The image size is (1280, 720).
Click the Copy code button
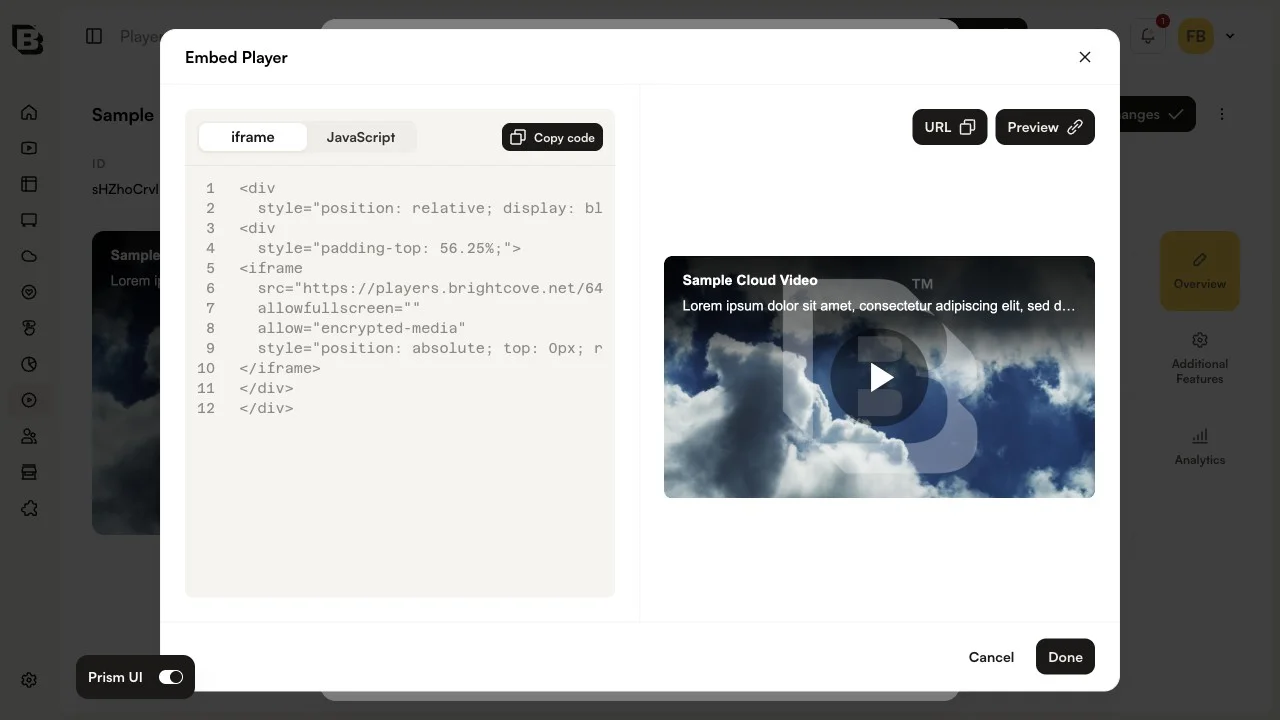(x=552, y=137)
